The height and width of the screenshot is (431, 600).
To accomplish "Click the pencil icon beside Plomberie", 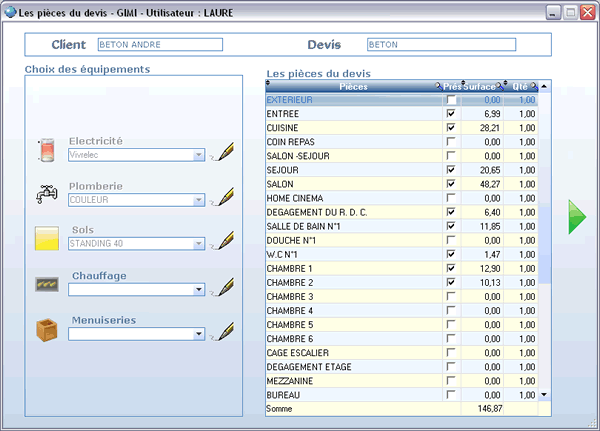I will point(227,196).
